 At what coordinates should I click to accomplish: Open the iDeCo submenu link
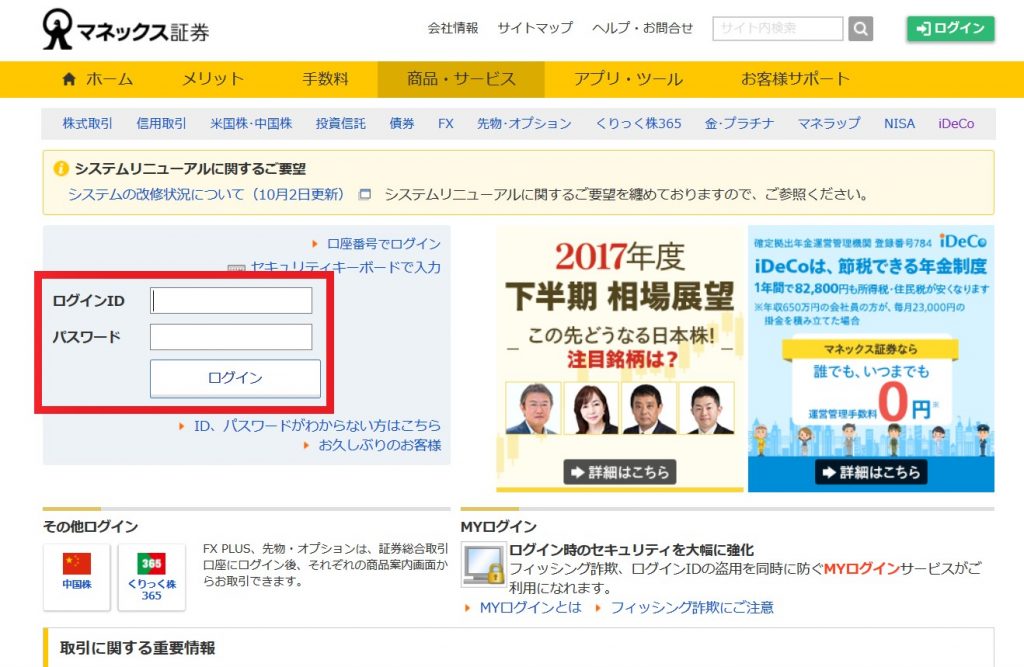[x=956, y=123]
